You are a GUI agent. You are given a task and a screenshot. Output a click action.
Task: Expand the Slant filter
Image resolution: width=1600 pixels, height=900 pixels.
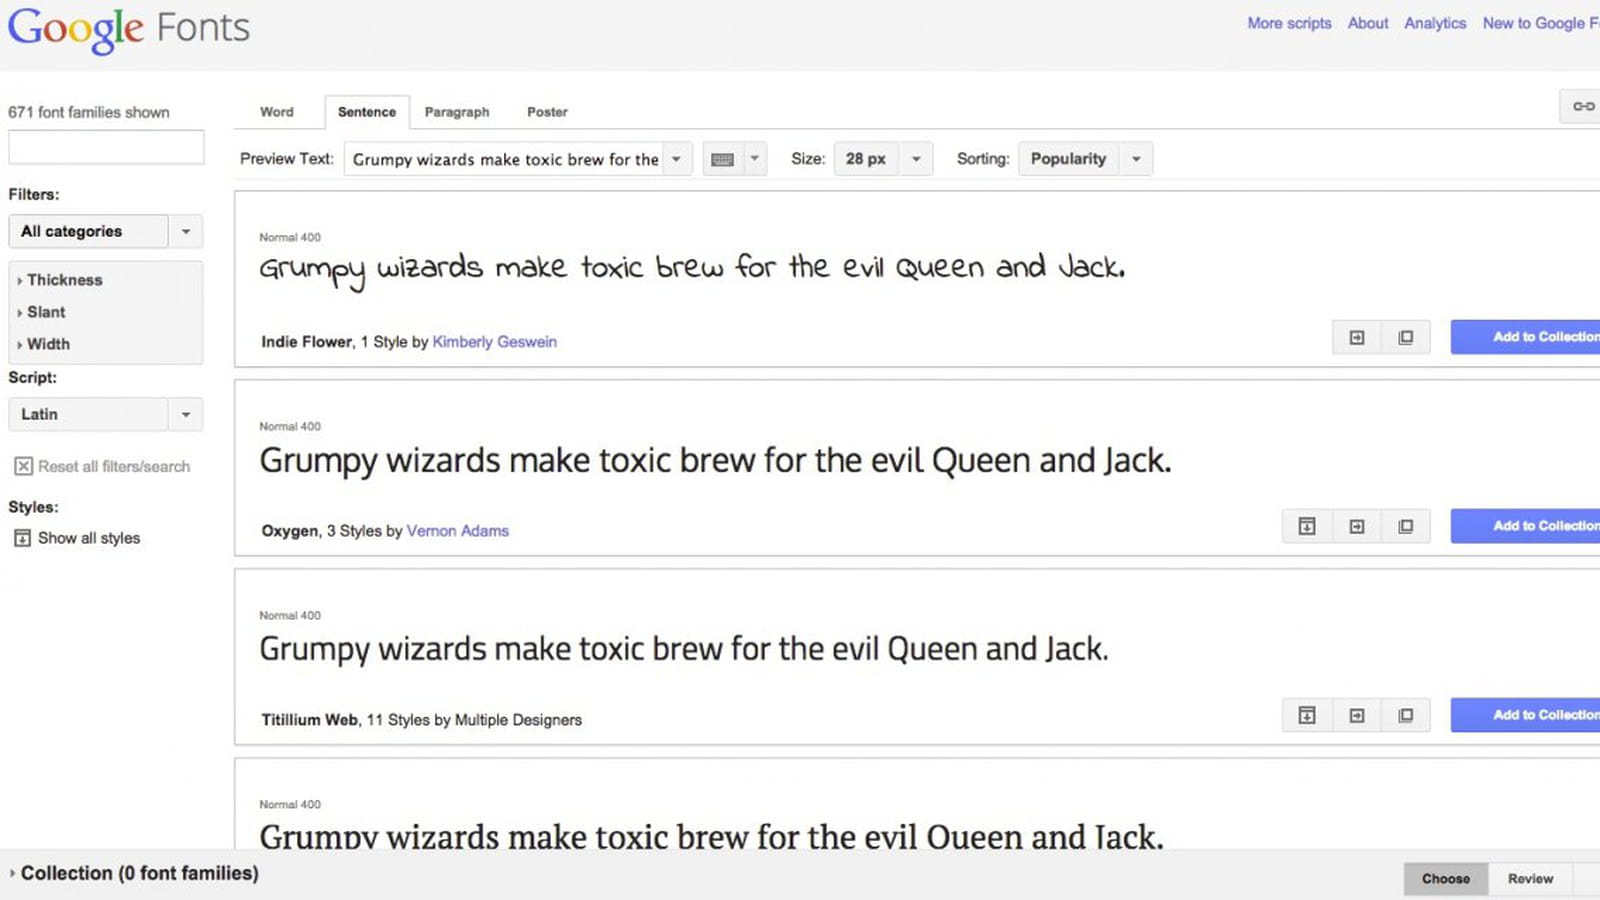click(41, 312)
